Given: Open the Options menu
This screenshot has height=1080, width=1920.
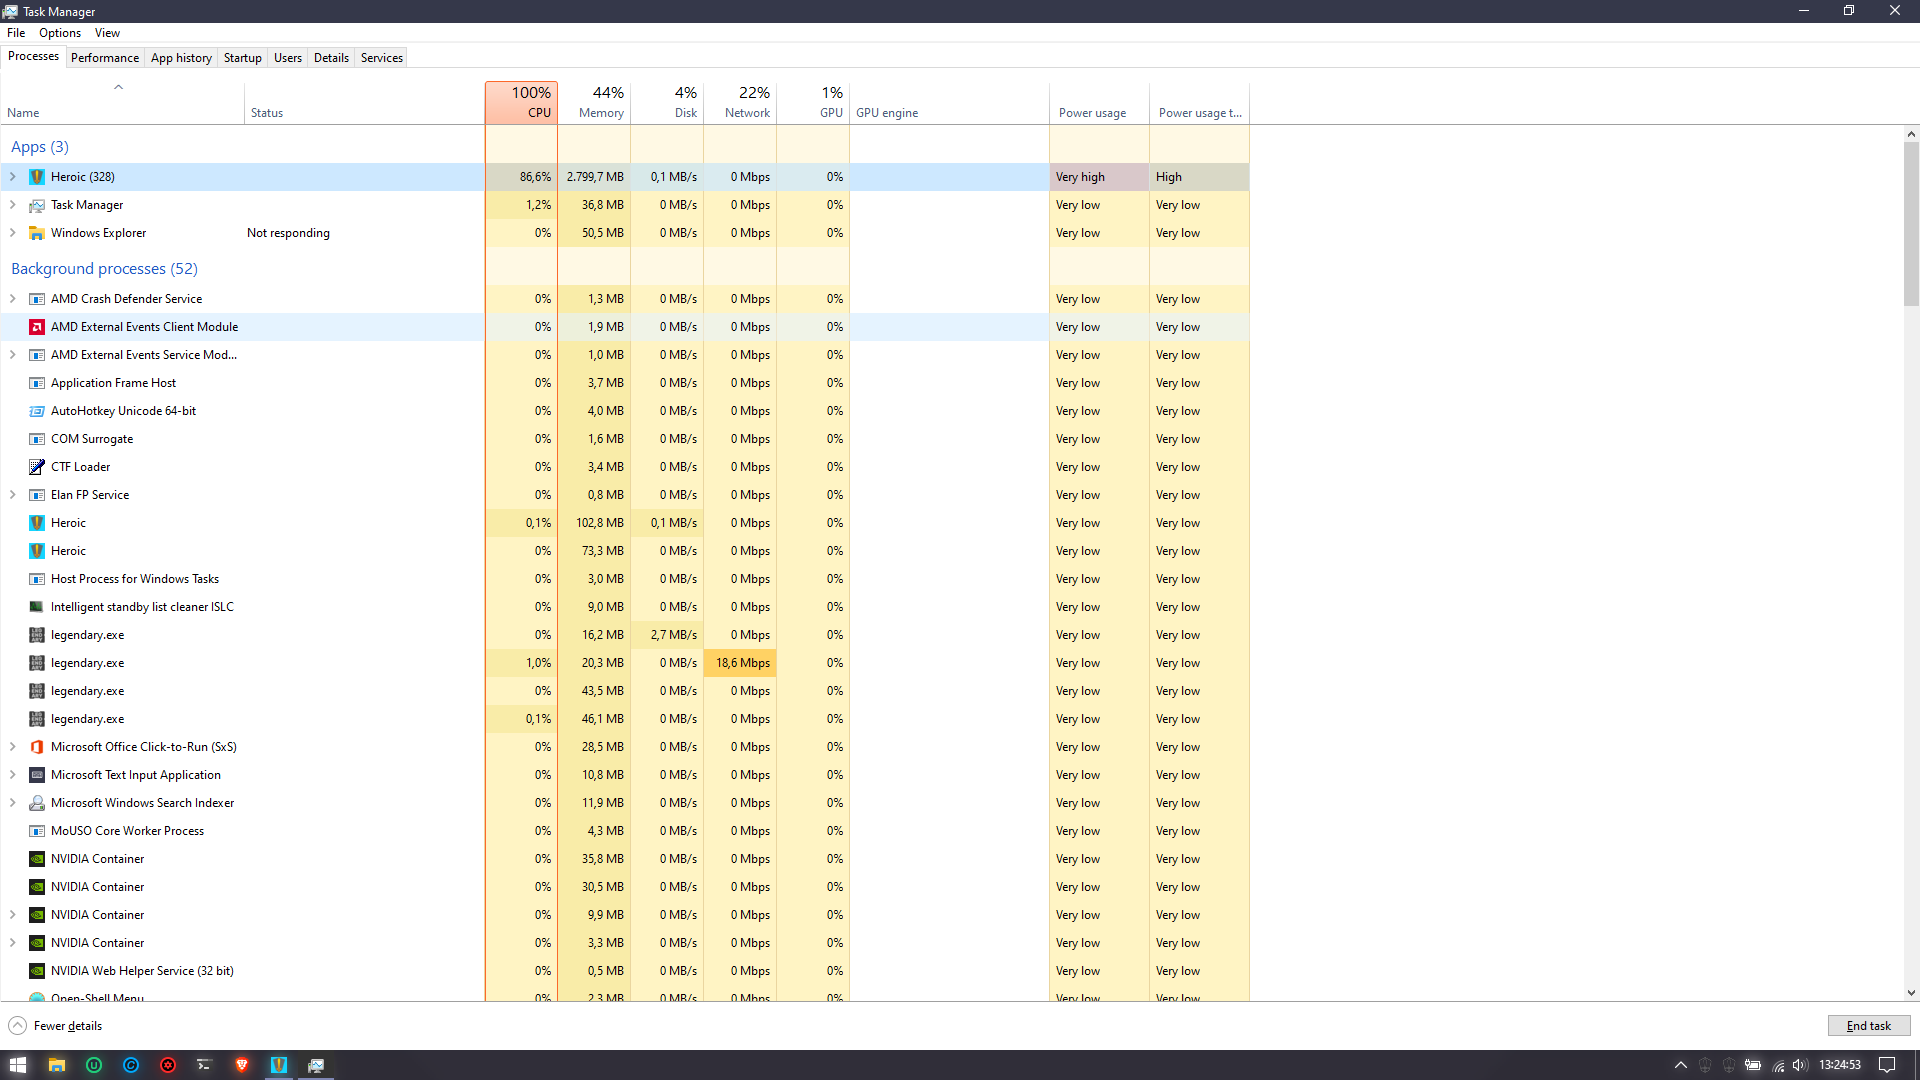Looking at the screenshot, I should (59, 32).
